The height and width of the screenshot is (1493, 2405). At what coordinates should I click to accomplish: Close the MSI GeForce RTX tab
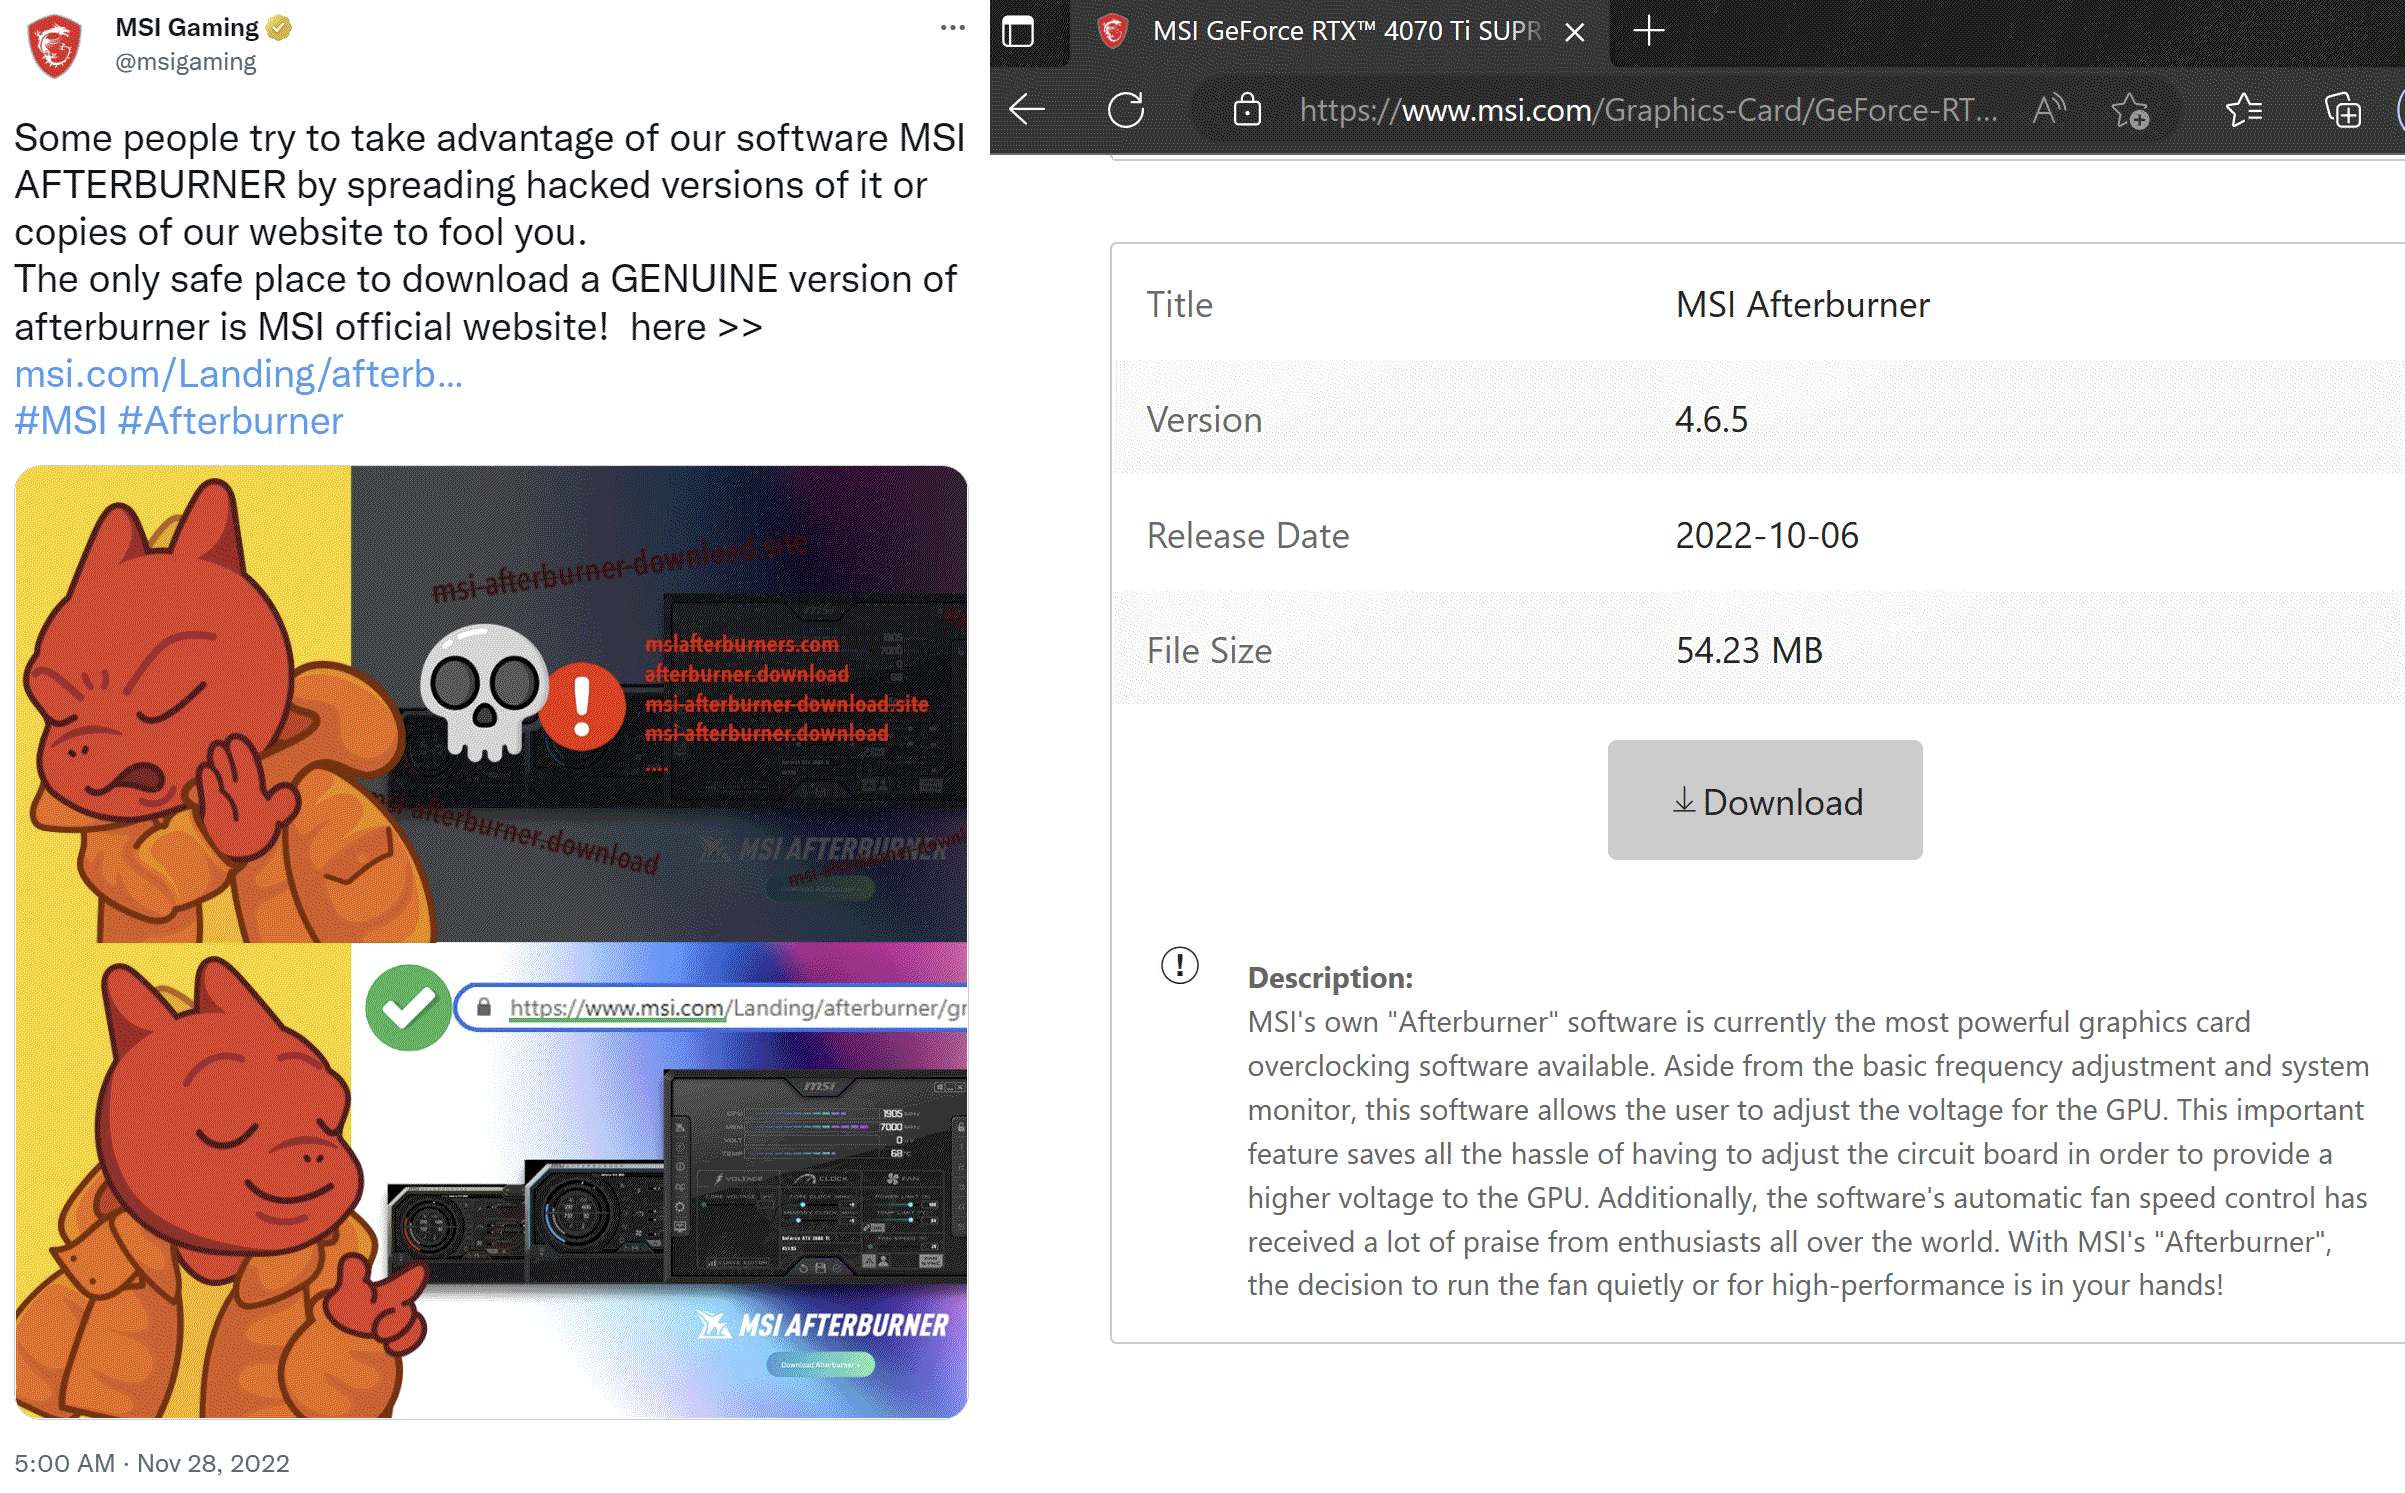pyautogui.click(x=1575, y=32)
